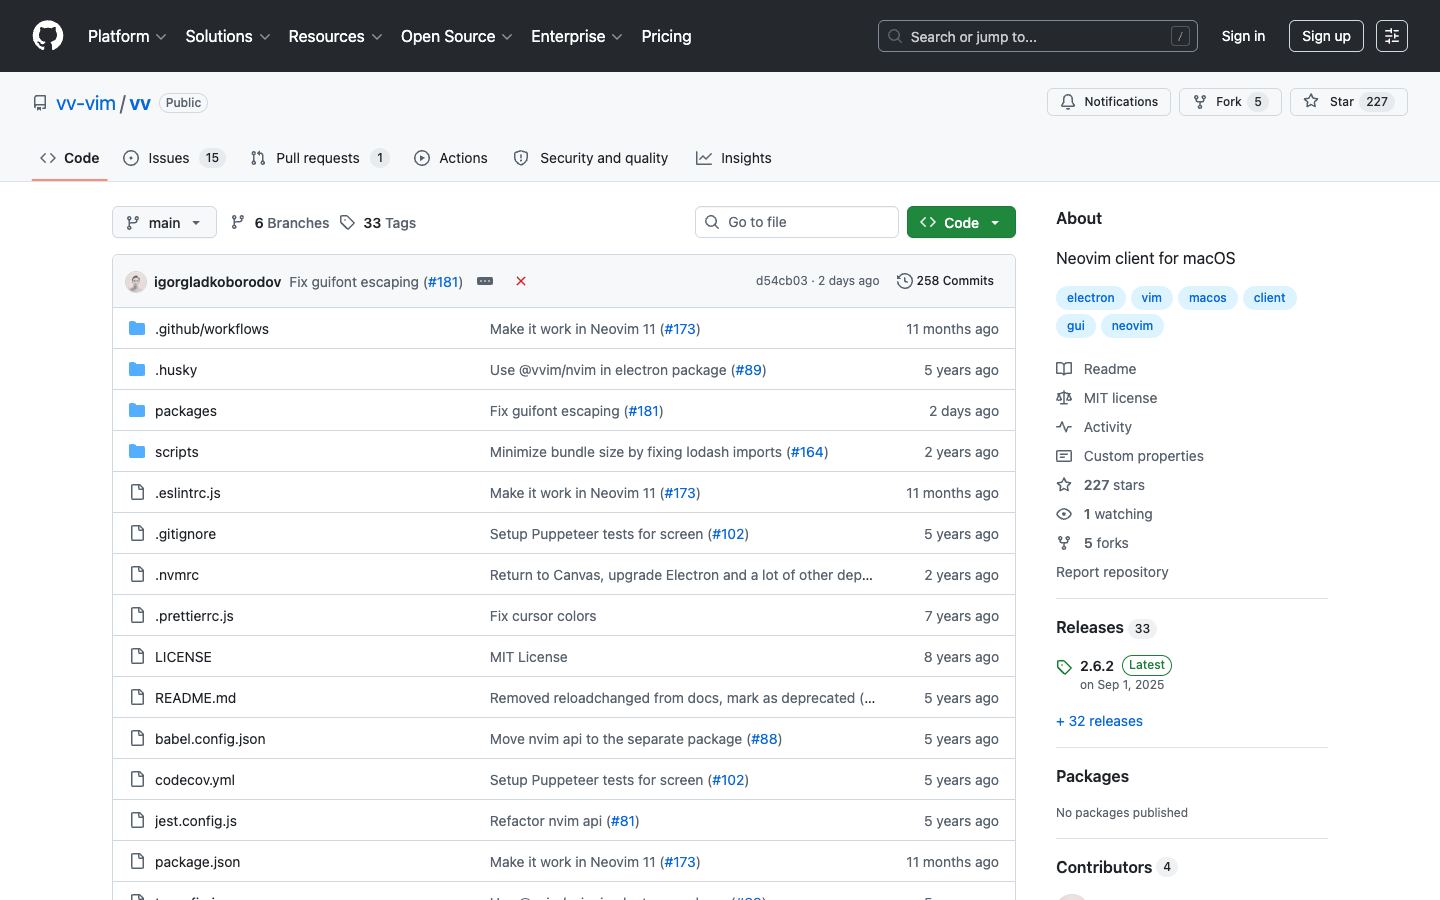This screenshot has height=900, width=1440.
Task: Click the eye icon beside watching
Action: tap(1064, 514)
